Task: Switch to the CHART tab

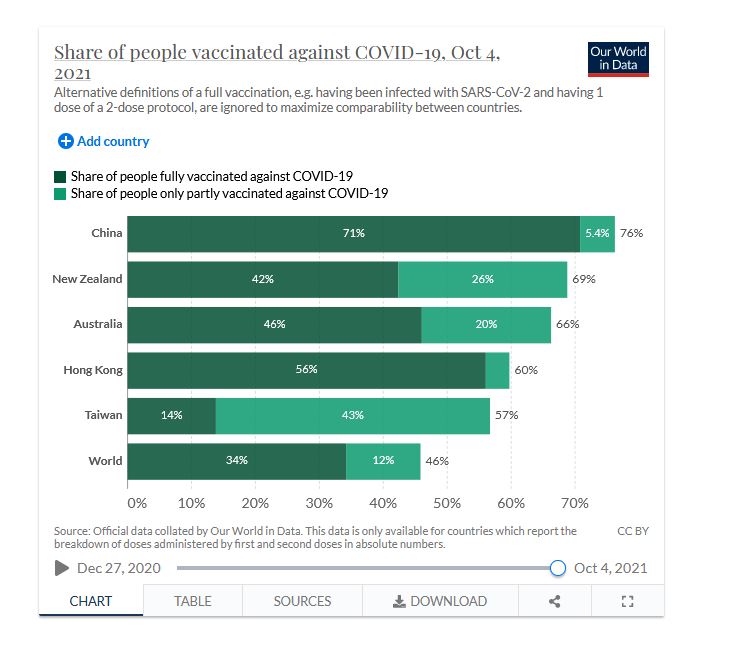Action: click(91, 601)
